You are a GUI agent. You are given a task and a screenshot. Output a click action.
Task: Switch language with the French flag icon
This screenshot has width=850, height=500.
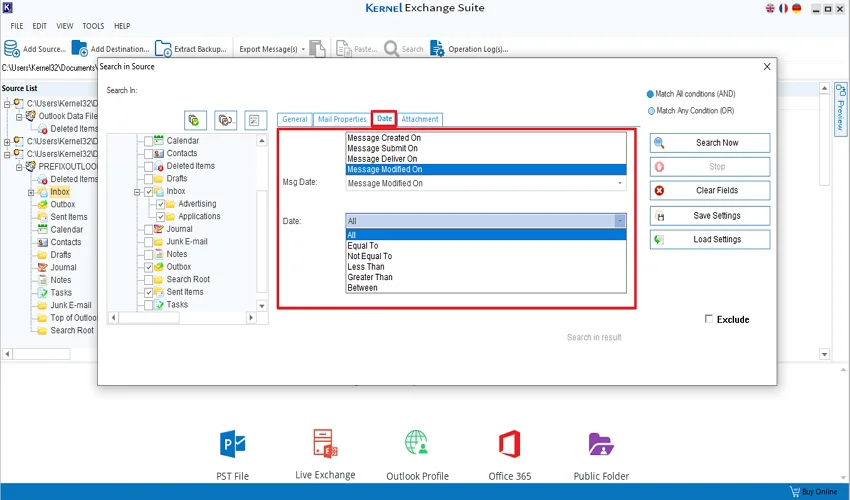click(783, 8)
